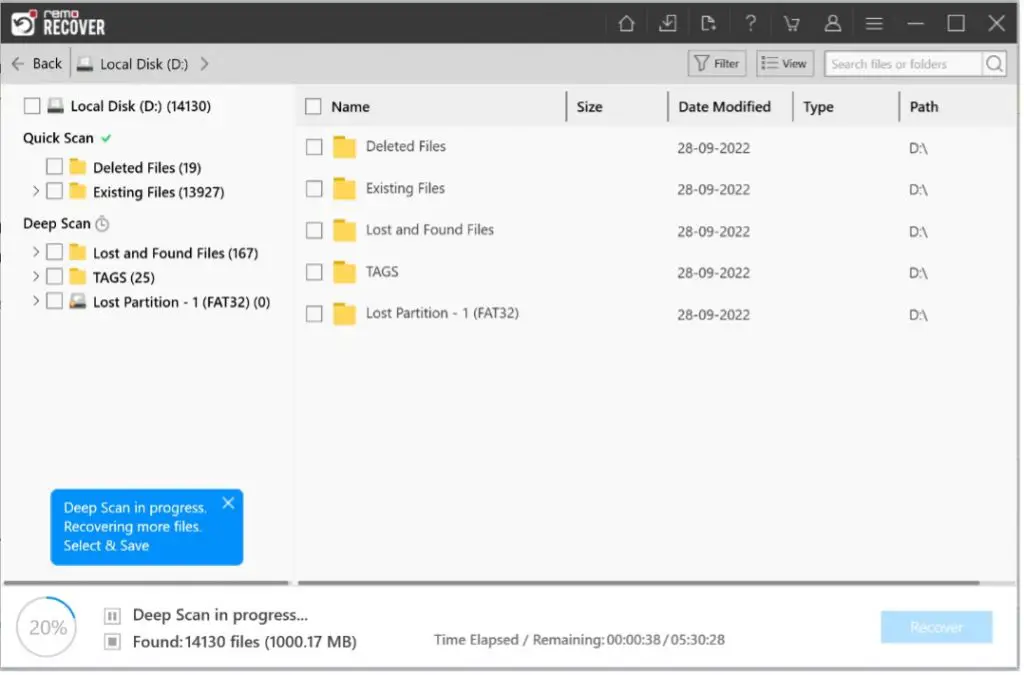Expand the Lost and Found Files tree node
1024x675 pixels.
(x=36, y=253)
